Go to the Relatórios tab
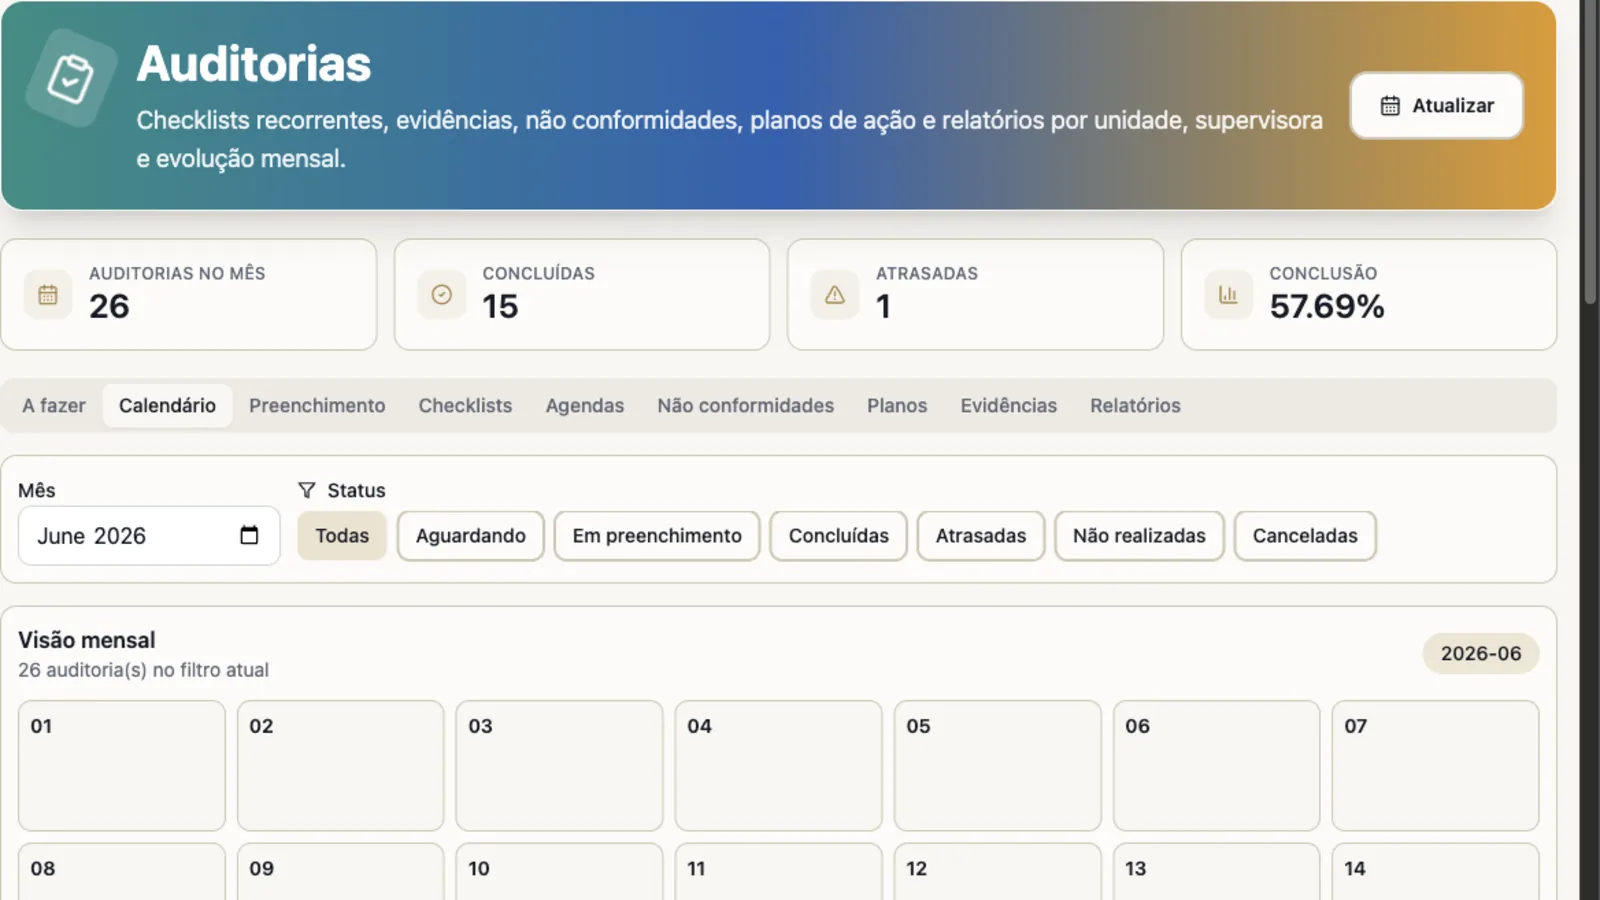The height and width of the screenshot is (900, 1600). click(x=1135, y=405)
